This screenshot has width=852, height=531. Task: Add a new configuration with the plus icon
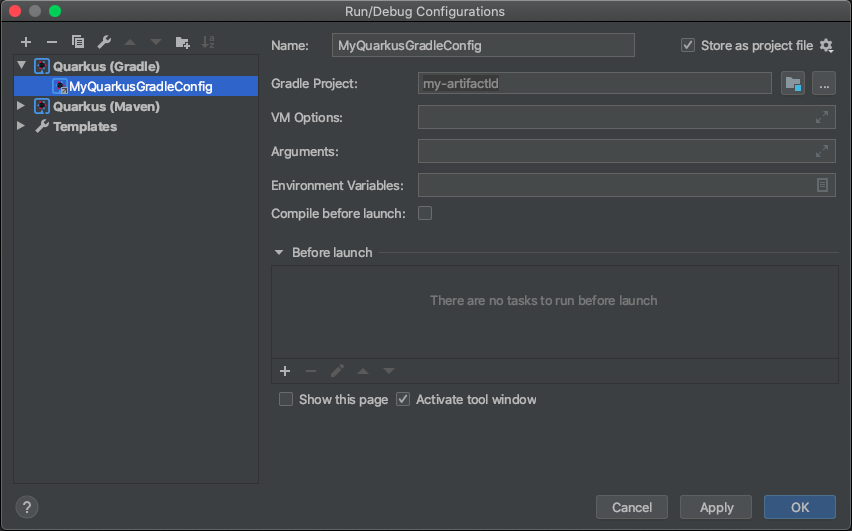26,42
